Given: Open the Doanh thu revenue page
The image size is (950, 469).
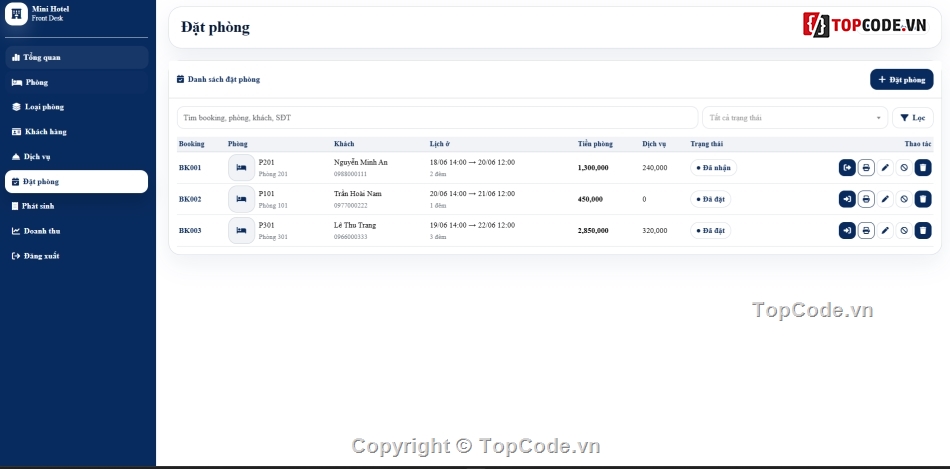Looking at the screenshot, I should tap(76, 231).
